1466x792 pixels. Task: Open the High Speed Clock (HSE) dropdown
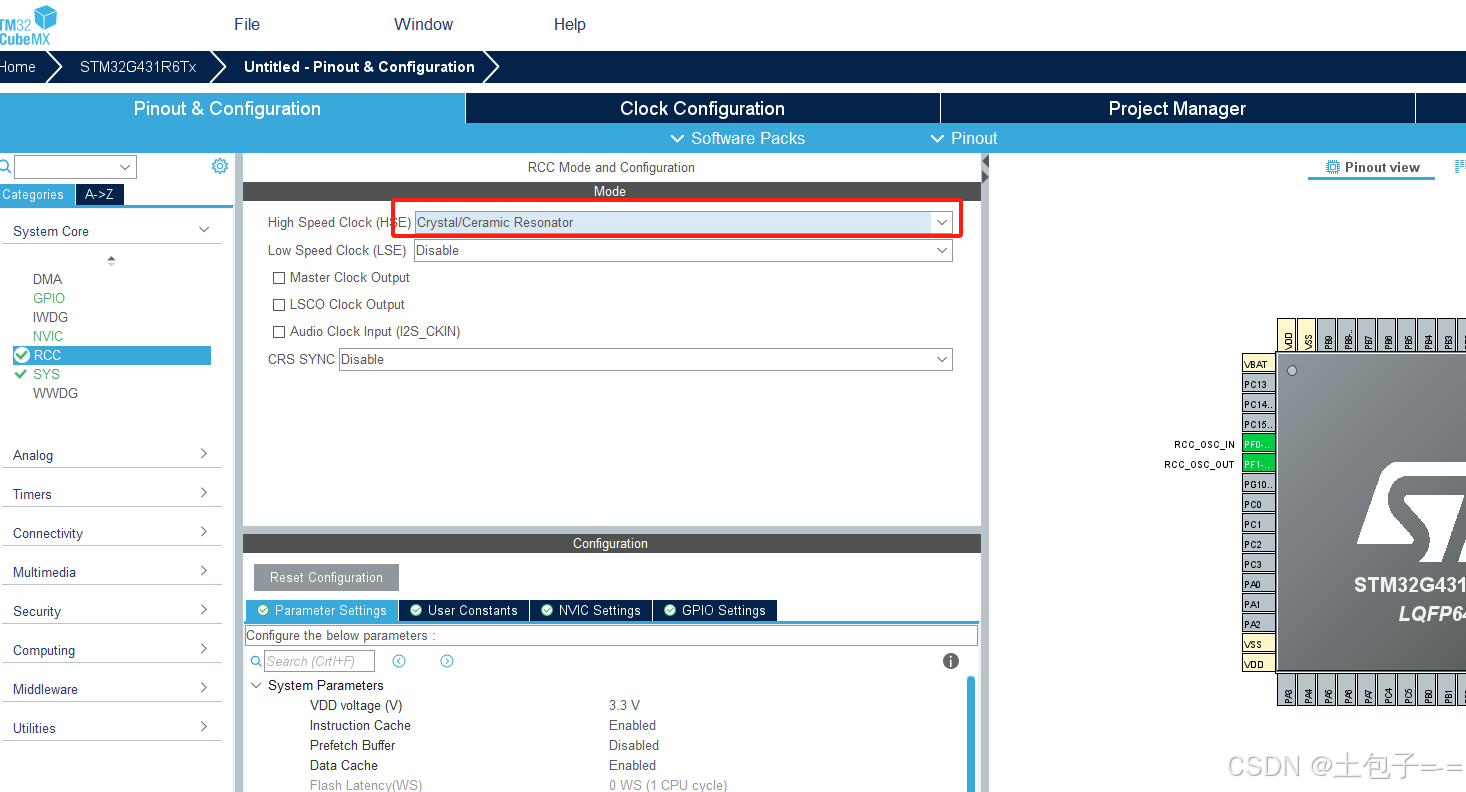point(683,222)
